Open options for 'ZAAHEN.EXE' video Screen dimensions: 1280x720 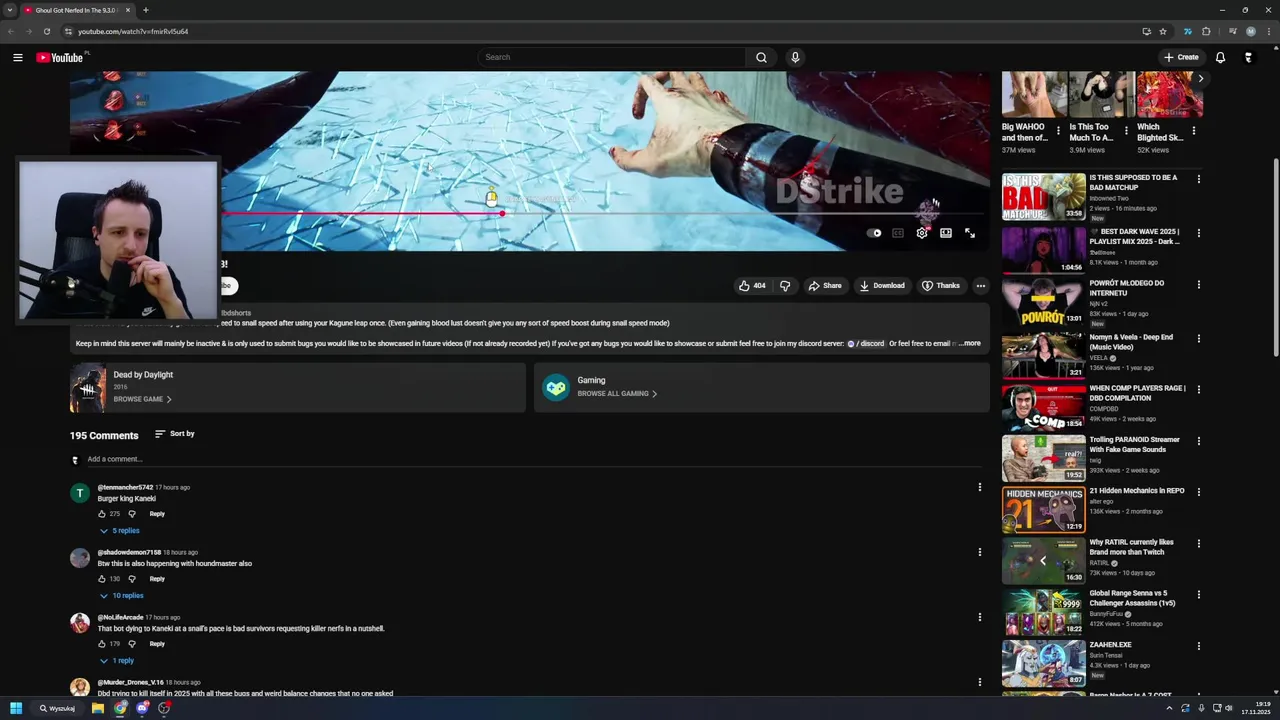coord(1198,647)
